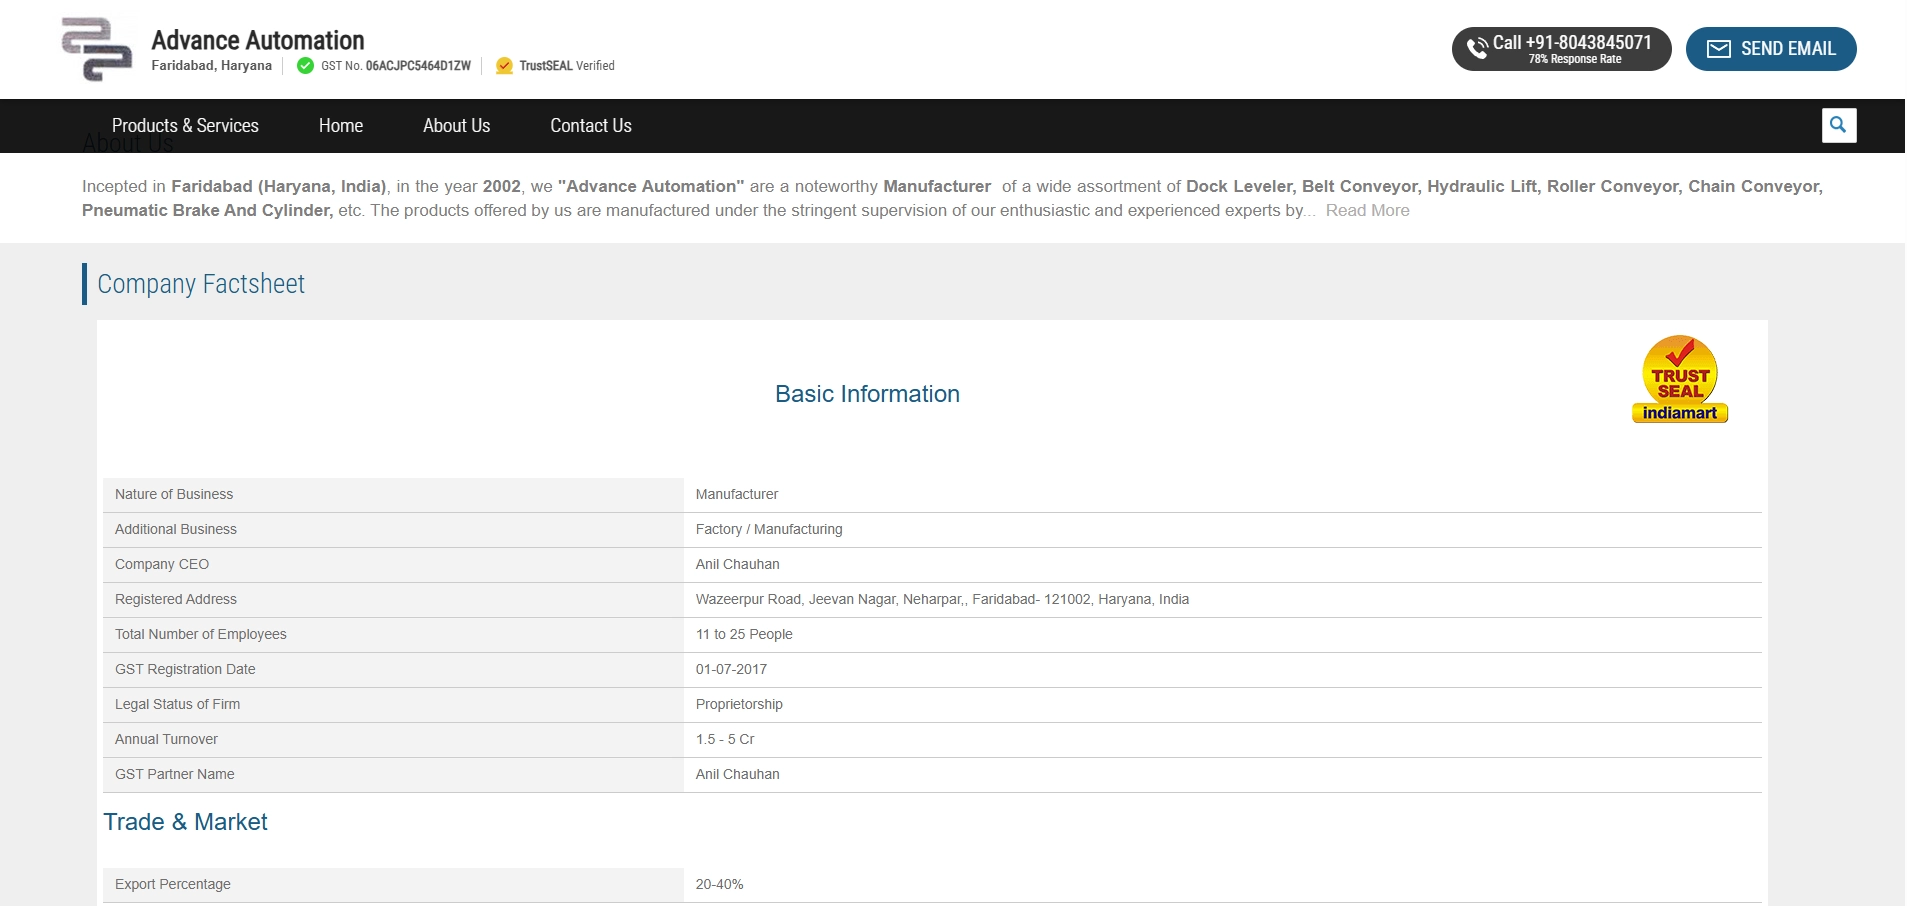Click the Advance Automation company name
The width and height of the screenshot is (1907, 906).
click(x=258, y=40)
